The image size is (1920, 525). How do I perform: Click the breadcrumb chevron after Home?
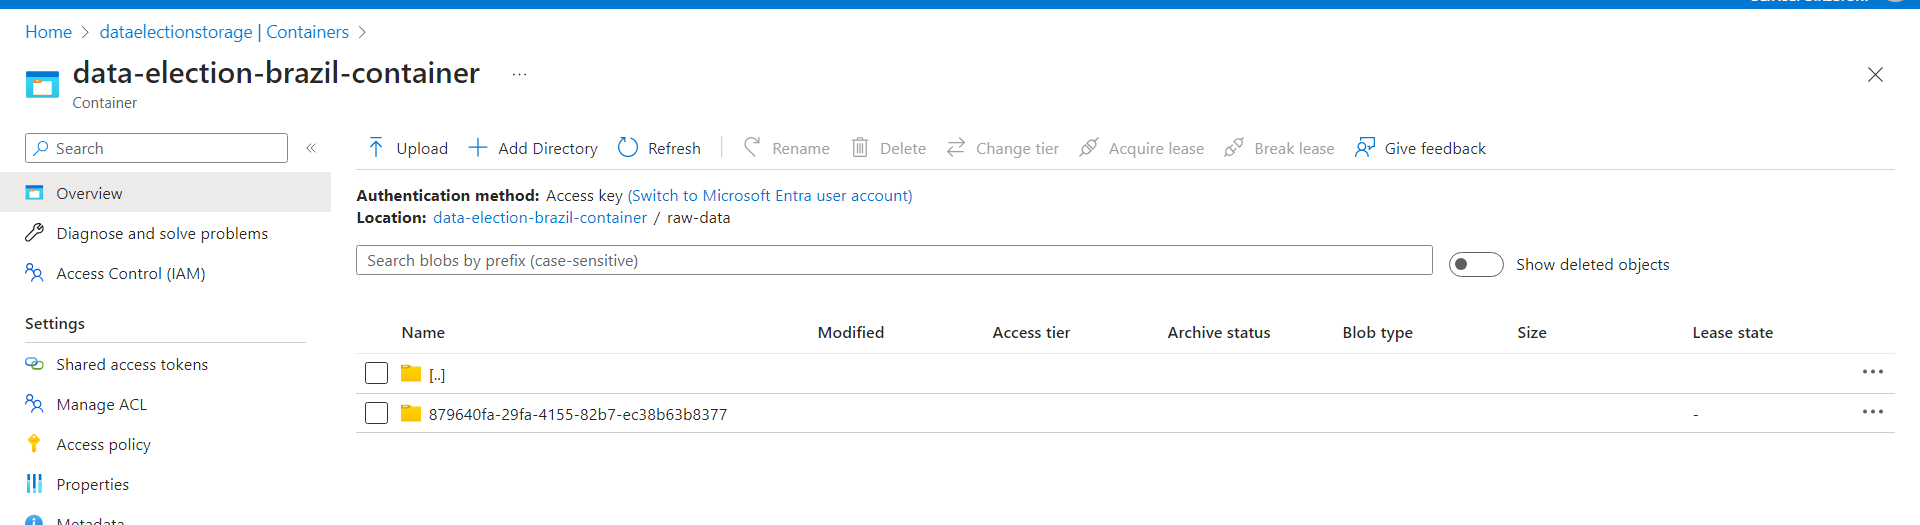coord(85,32)
